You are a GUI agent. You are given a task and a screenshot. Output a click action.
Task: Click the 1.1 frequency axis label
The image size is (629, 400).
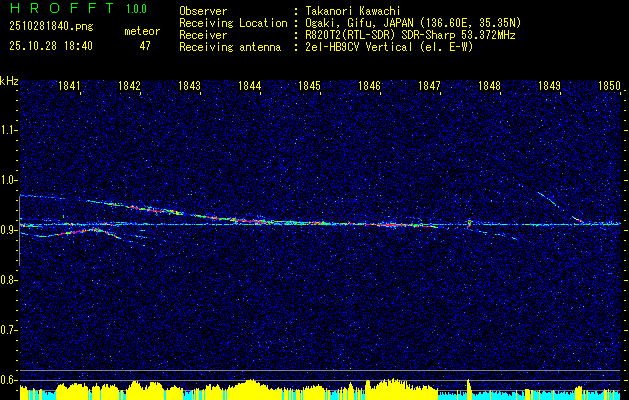[9, 130]
